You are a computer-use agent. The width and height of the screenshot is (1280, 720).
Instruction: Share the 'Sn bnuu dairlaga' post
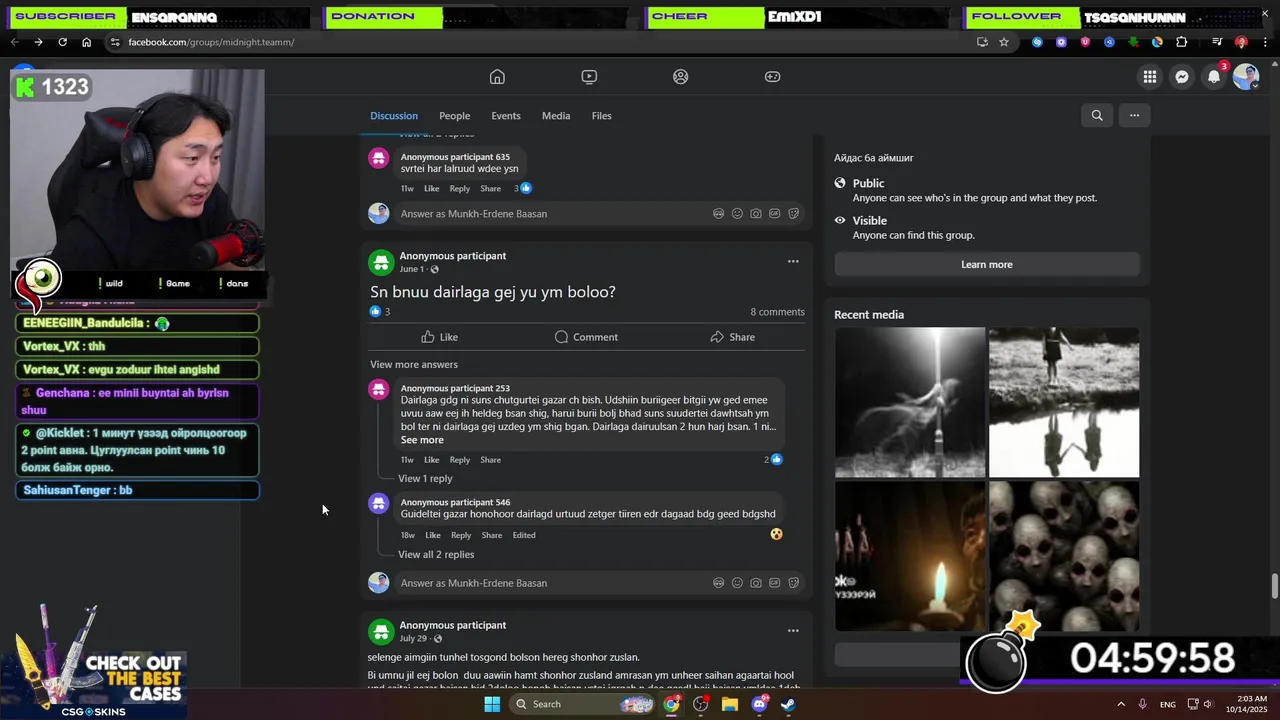(732, 337)
